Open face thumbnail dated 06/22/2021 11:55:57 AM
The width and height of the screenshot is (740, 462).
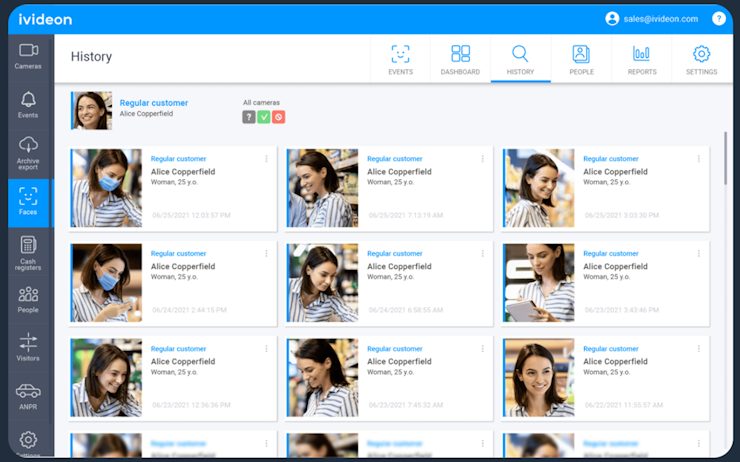point(539,378)
